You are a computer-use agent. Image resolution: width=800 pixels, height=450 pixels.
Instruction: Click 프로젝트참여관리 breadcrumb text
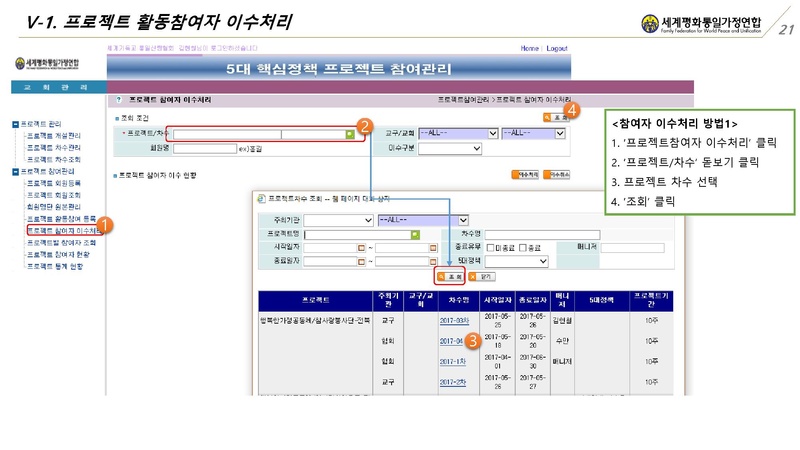[464, 99]
